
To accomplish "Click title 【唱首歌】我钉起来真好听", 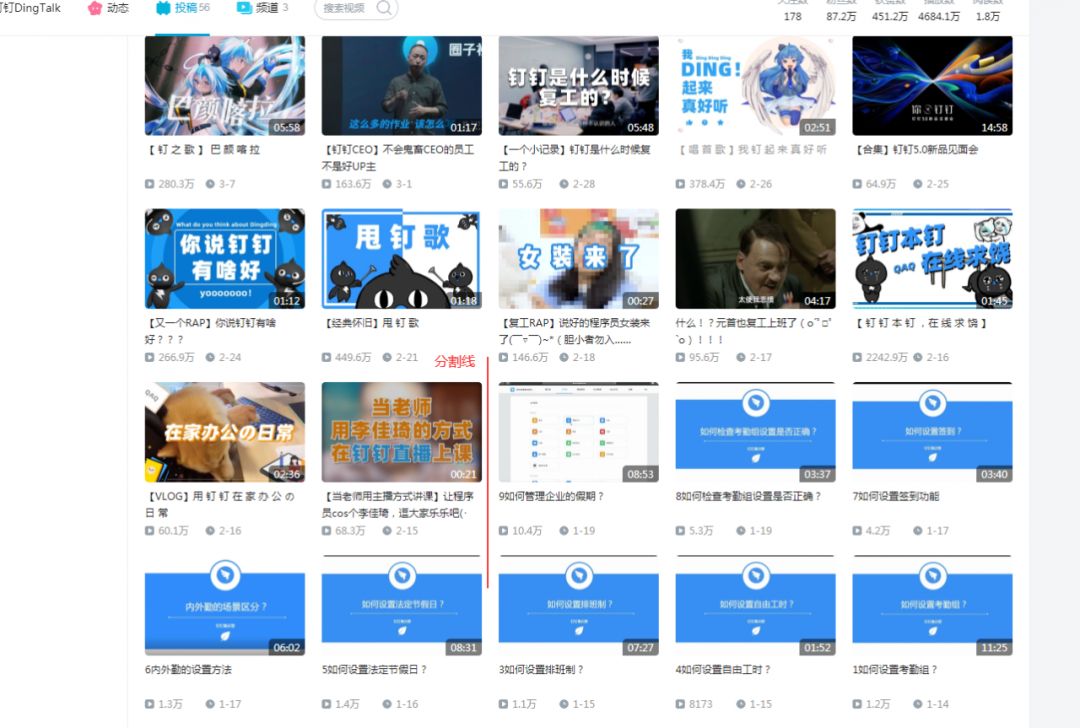I will click(x=752, y=149).
